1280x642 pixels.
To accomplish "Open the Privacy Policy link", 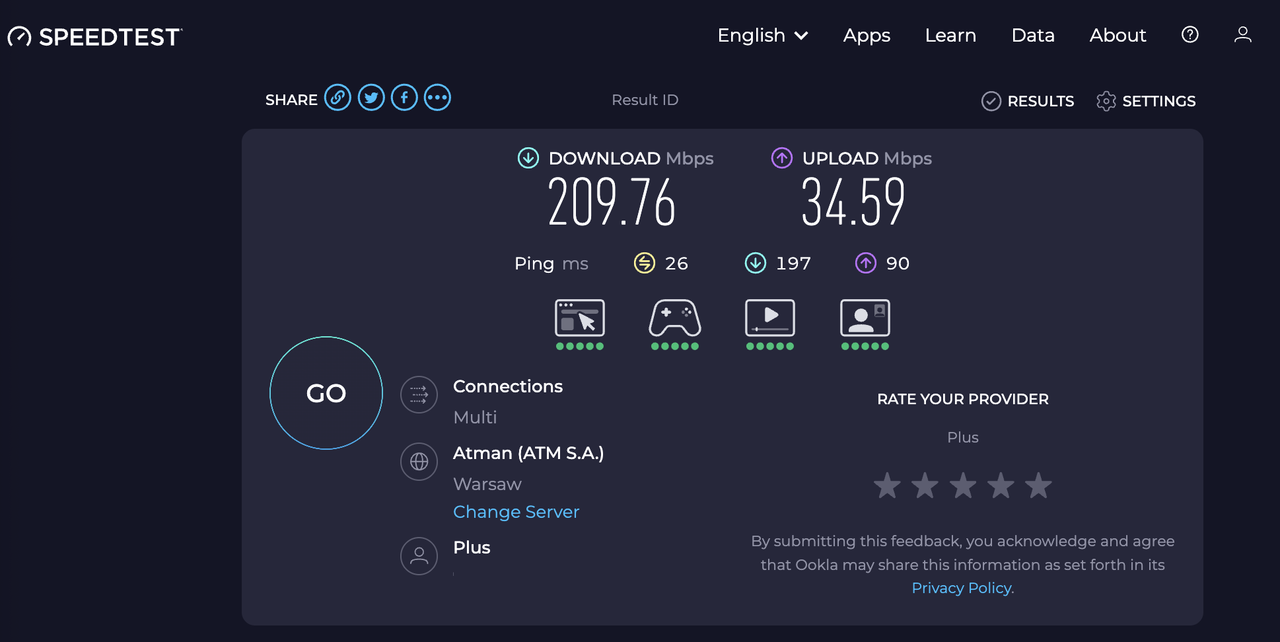I will coord(963,588).
